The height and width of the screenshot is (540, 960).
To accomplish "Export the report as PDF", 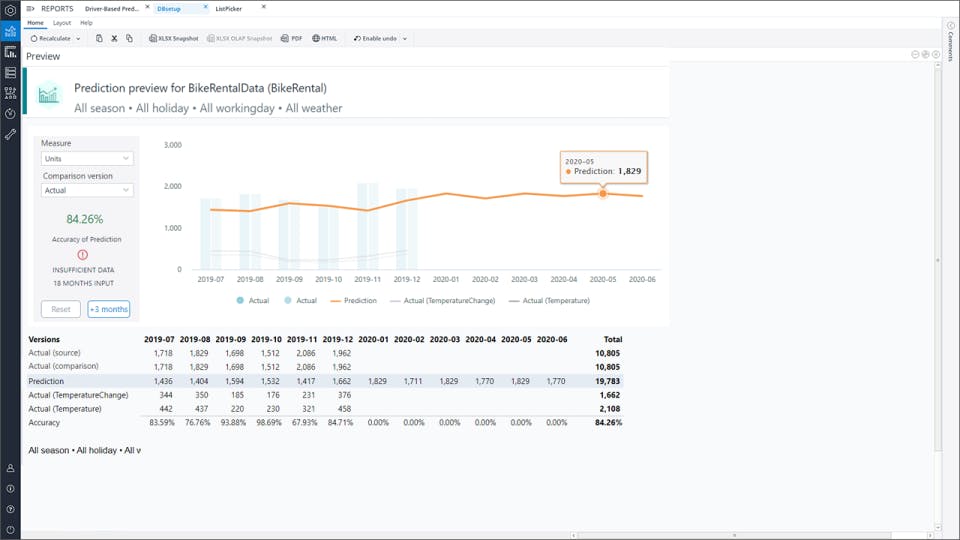I will tap(291, 39).
